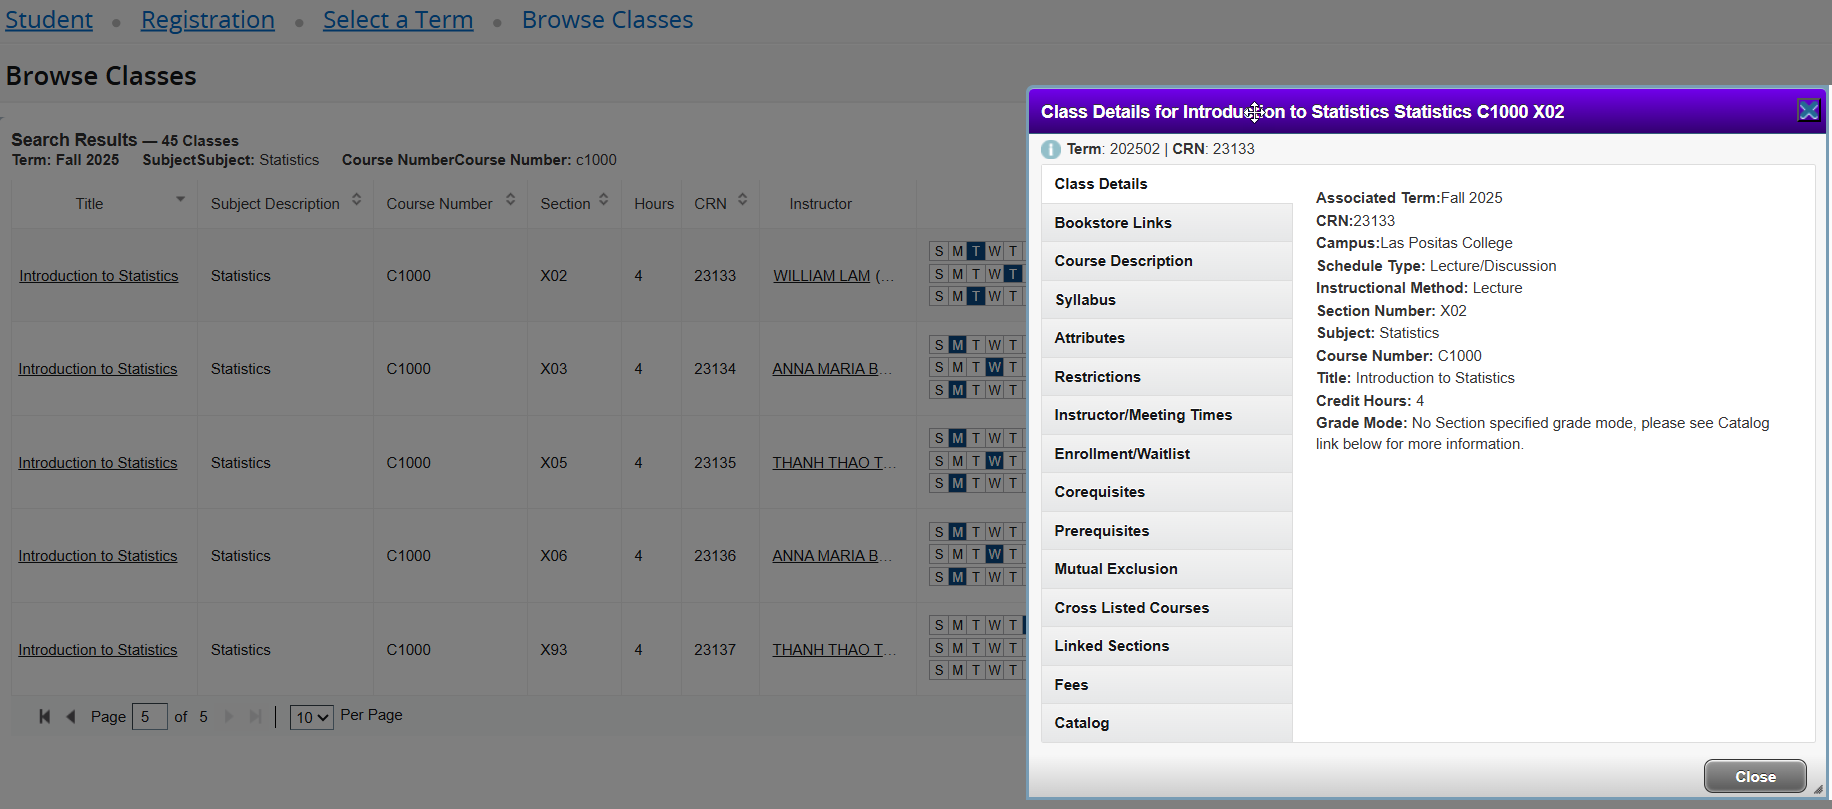Go to previous page of results
This screenshot has height=809, width=1832.
tap(71, 716)
